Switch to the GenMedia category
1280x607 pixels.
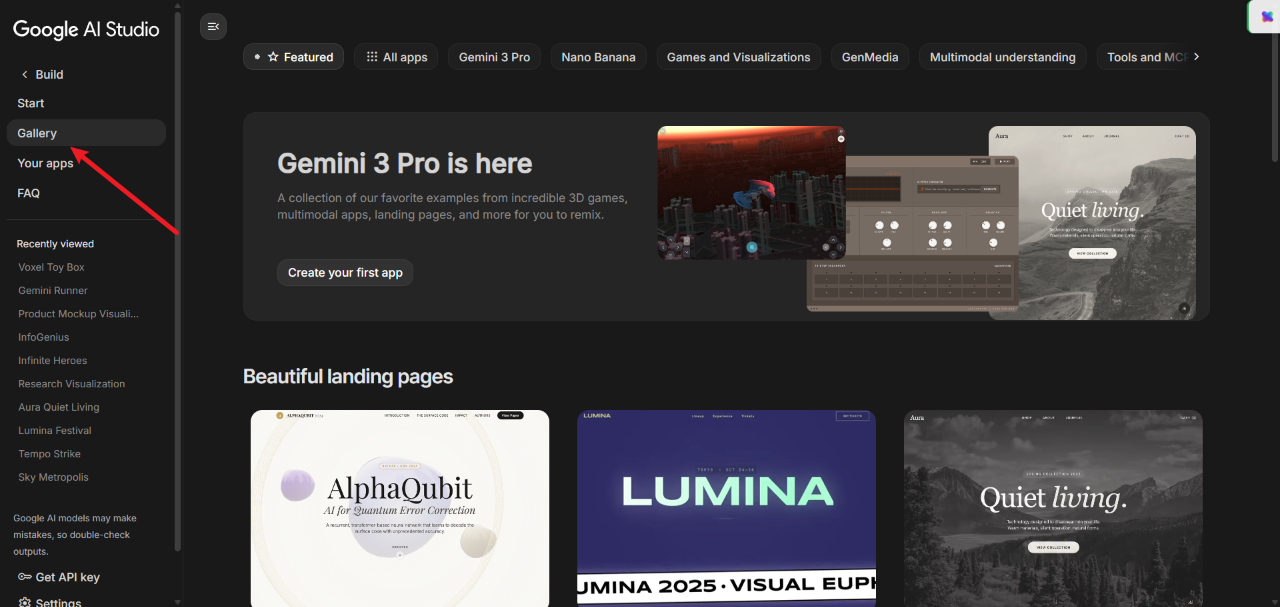[x=870, y=57]
